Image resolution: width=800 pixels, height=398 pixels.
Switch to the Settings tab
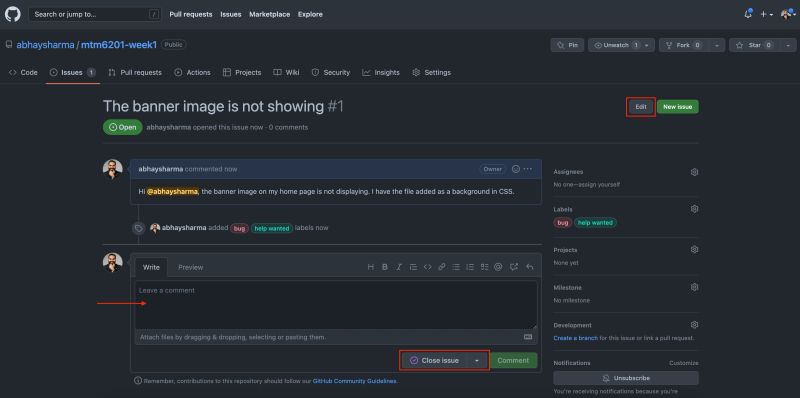(x=432, y=72)
